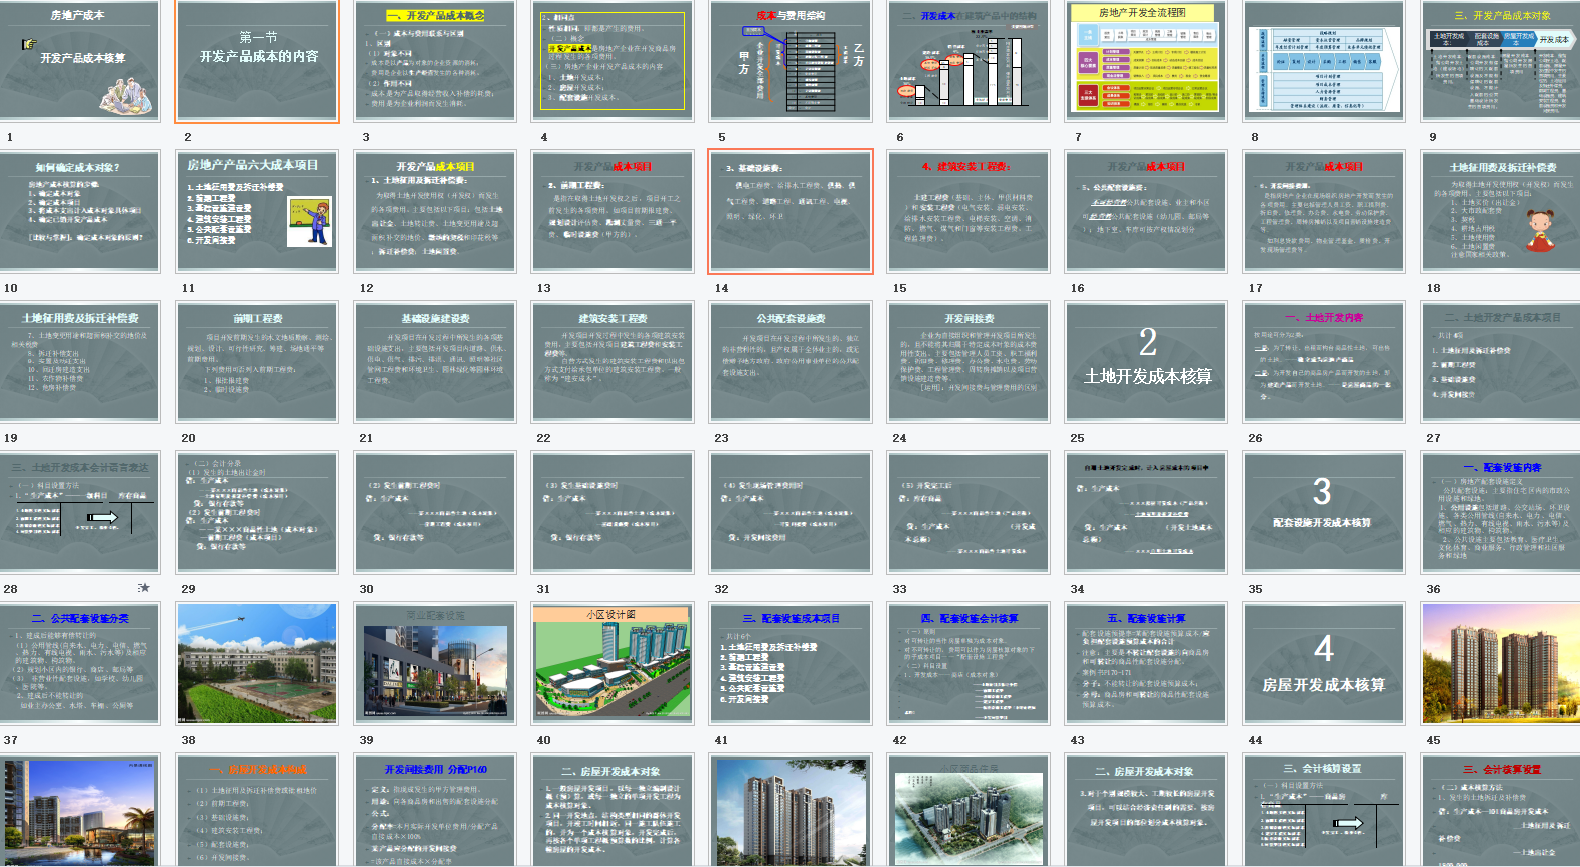Select slide 11 房地产产品六大成本项目
The image size is (1580, 867).
257,211
